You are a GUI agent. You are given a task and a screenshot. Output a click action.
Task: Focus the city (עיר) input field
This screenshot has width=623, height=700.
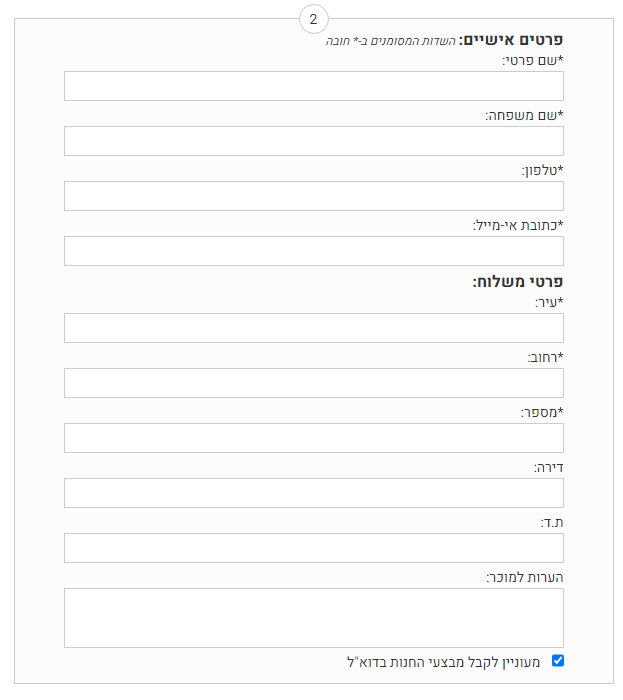click(314, 328)
